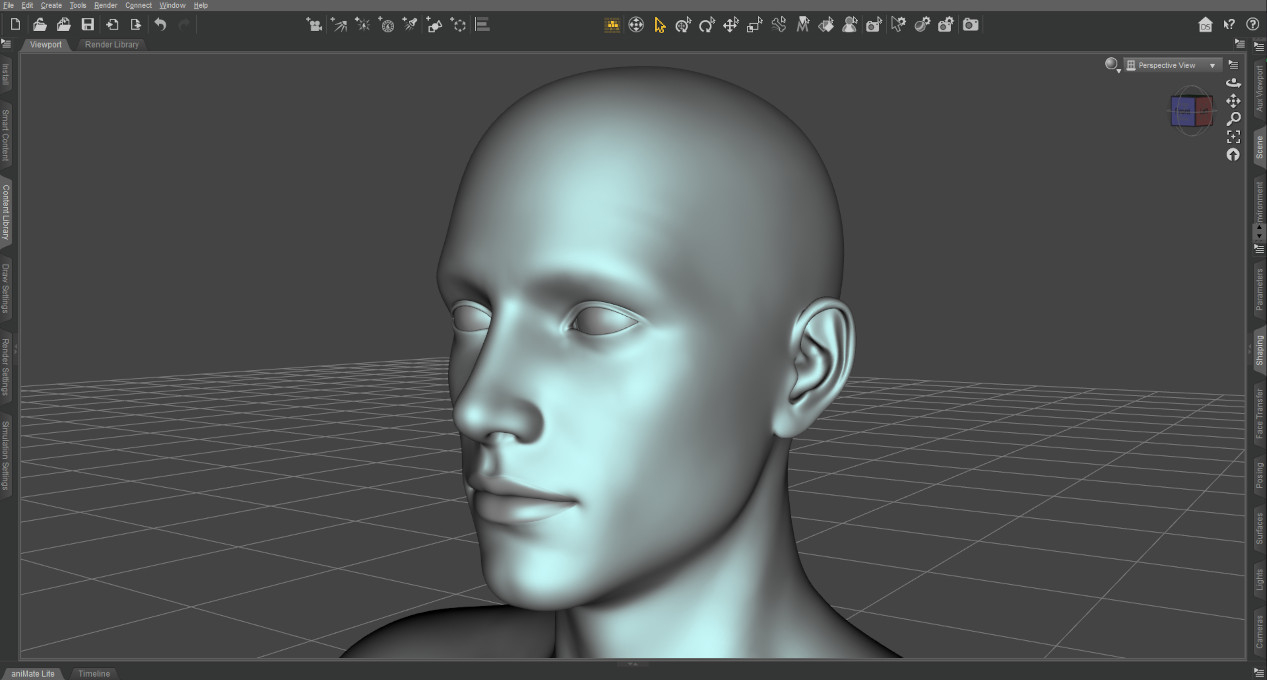Open the Edit menu
1267x680 pixels.
[27, 5]
